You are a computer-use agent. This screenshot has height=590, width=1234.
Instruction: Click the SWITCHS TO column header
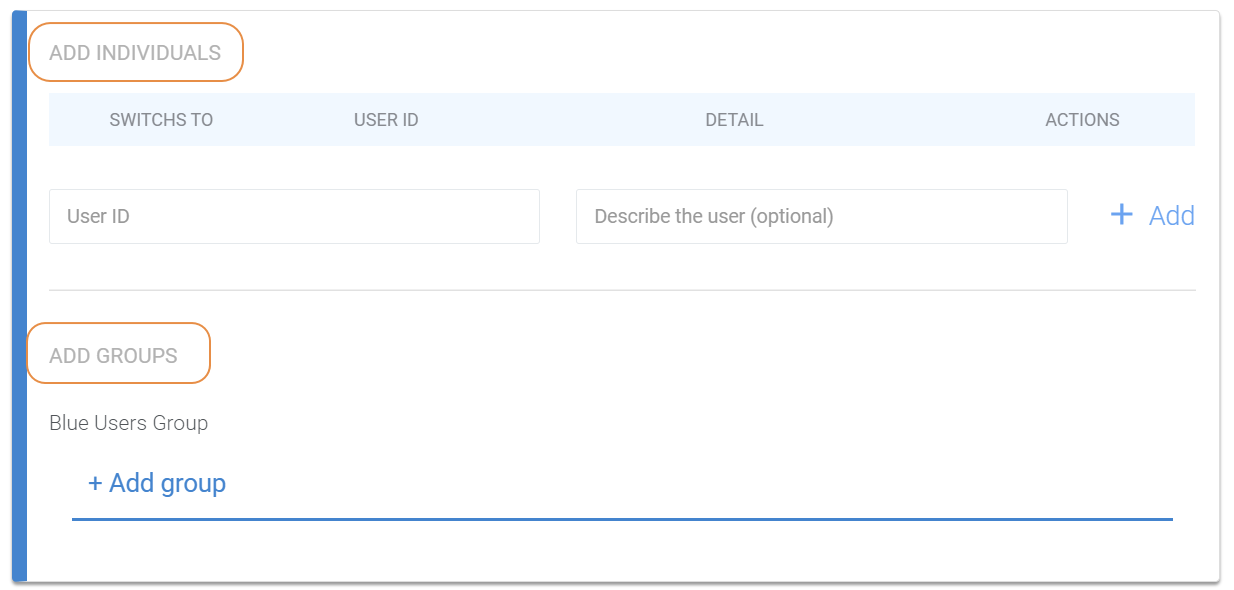[x=161, y=120]
